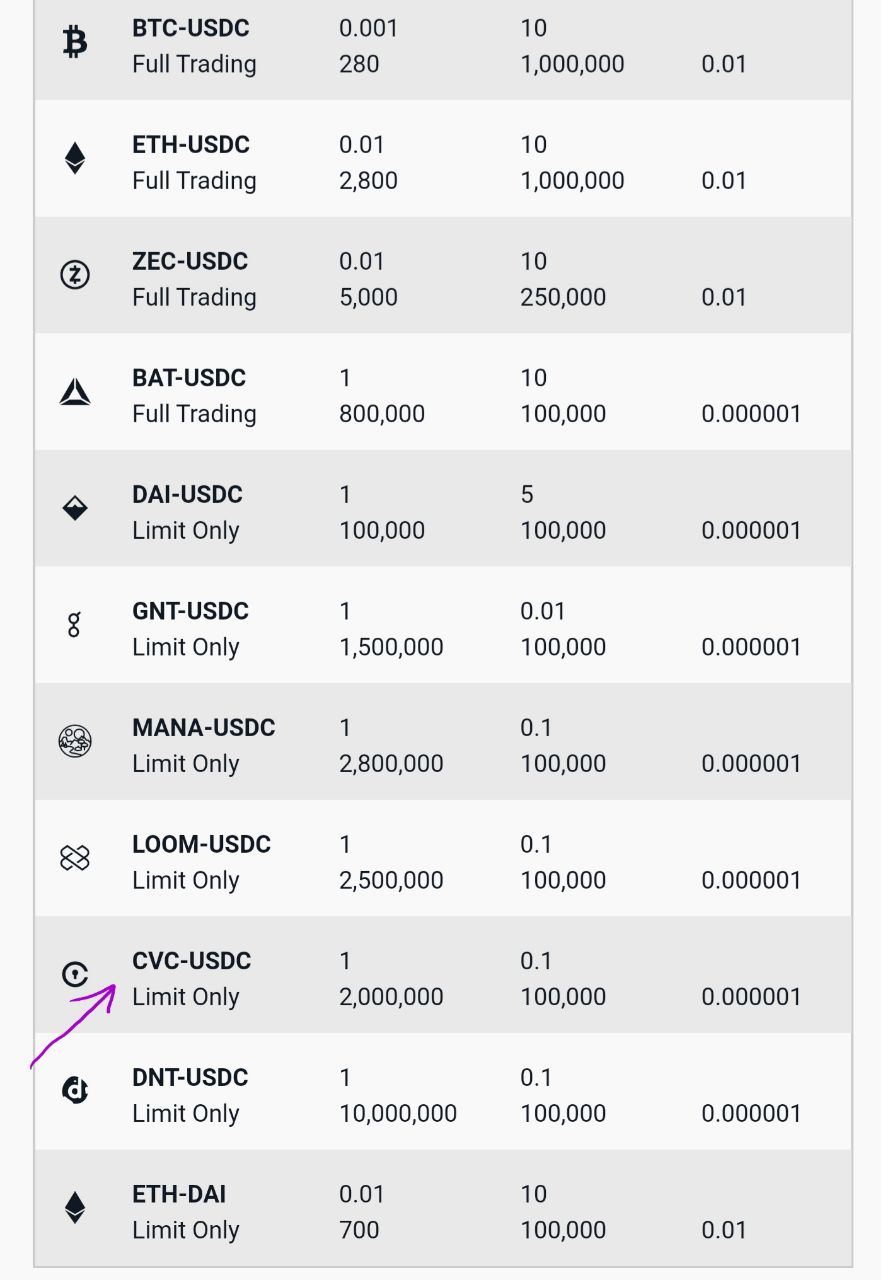Click the Loom icon in LOOM-USDC row
The width and height of the screenshot is (881, 1280).
coord(75,858)
